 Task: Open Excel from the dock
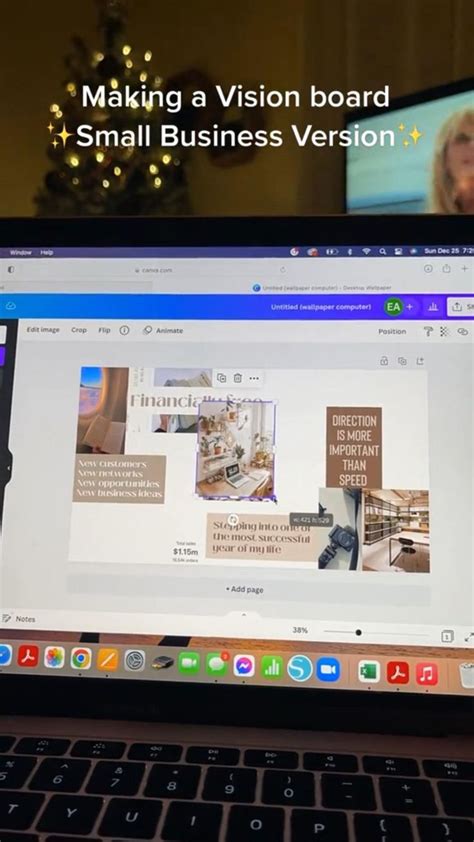pos(369,672)
